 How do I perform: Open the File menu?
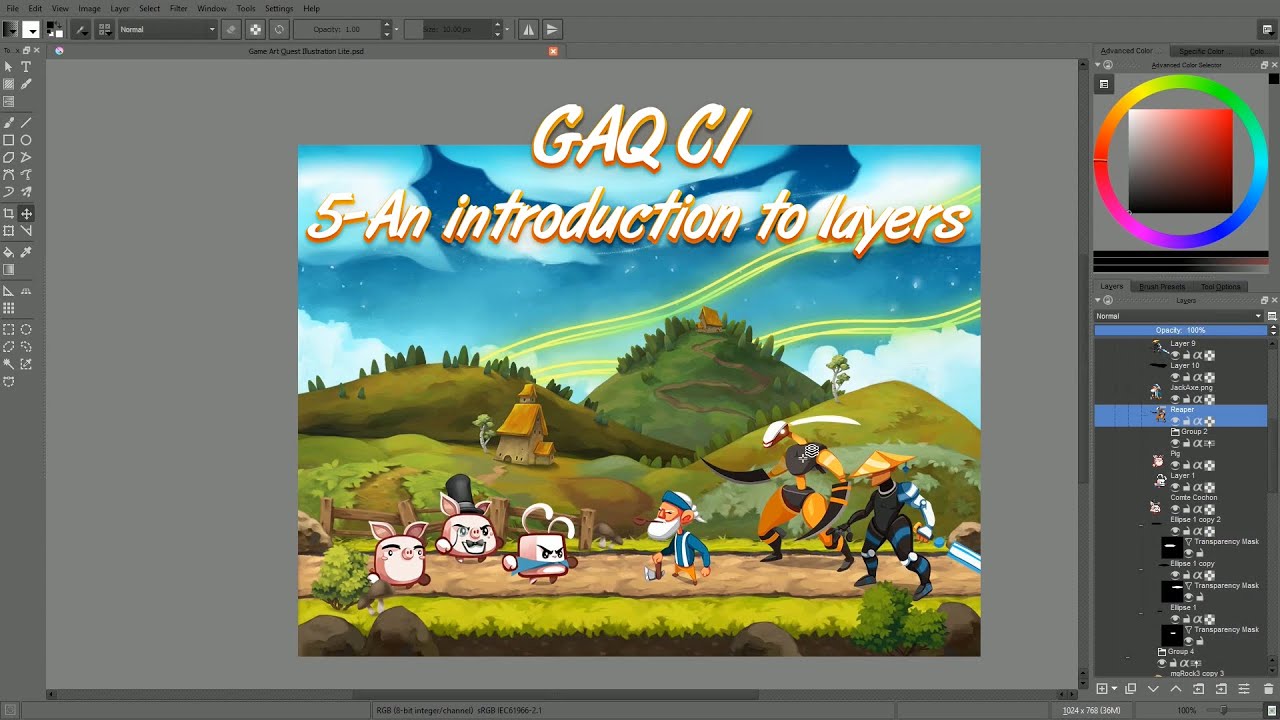[x=12, y=8]
